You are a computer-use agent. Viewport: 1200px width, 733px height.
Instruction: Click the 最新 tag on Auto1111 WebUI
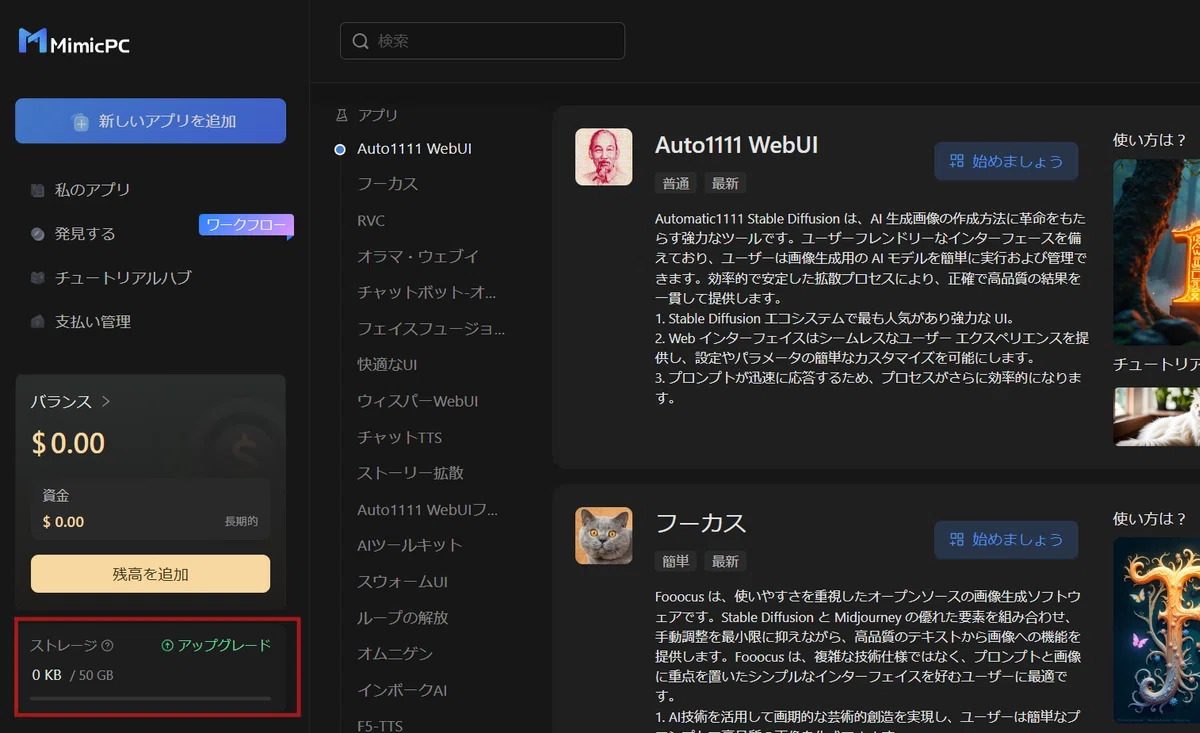pyautogui.click(x=725, y=183)
